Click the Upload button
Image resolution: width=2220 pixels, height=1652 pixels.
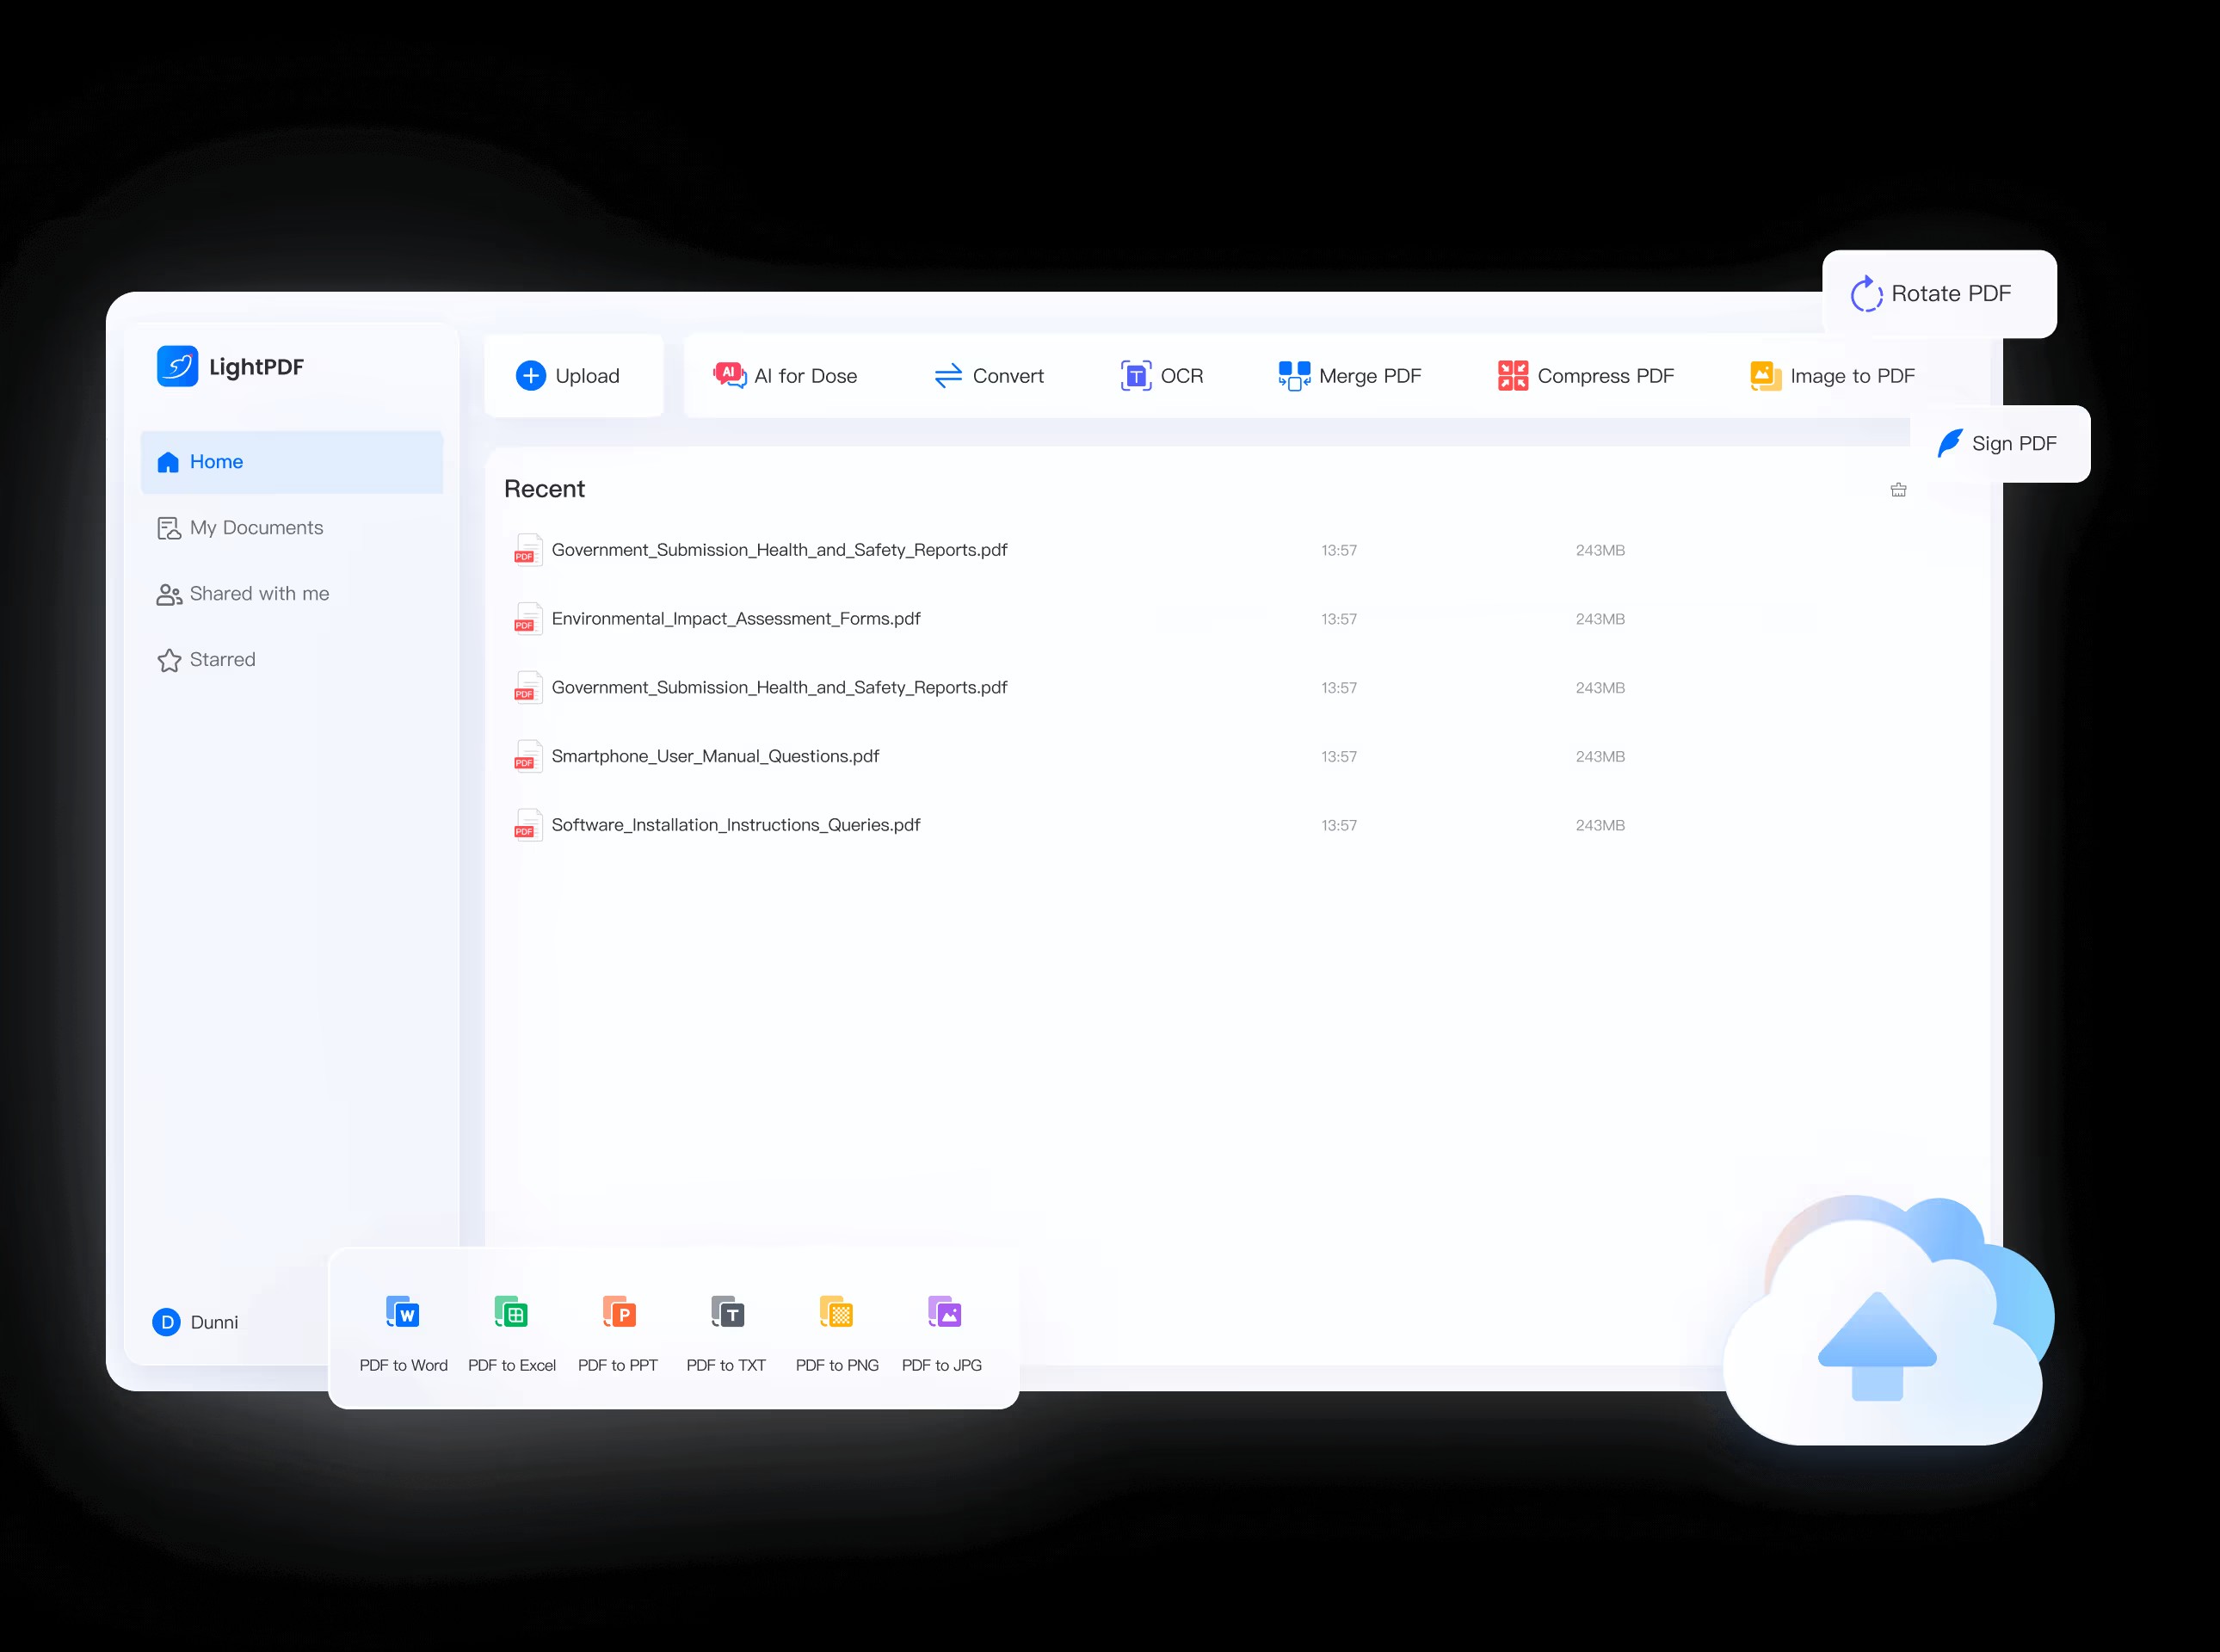point(569,376)
